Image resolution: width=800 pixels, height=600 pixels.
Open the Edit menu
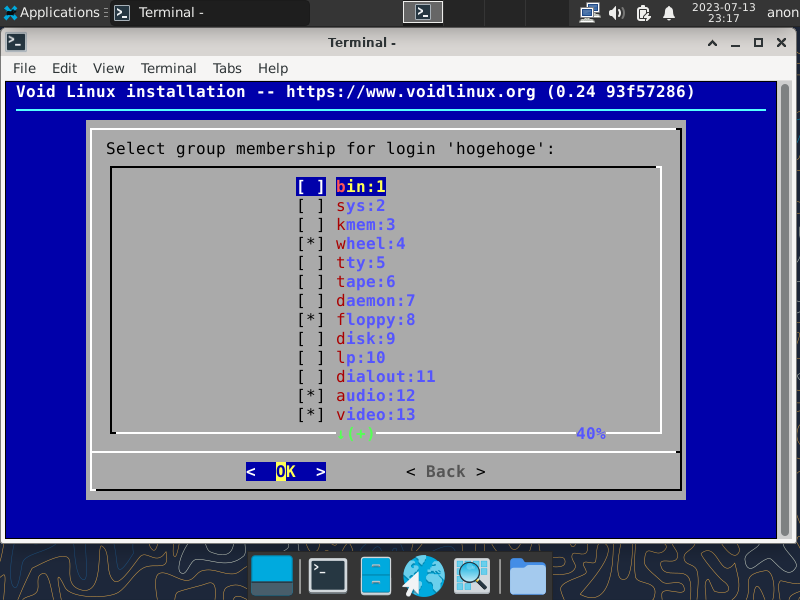64,68
